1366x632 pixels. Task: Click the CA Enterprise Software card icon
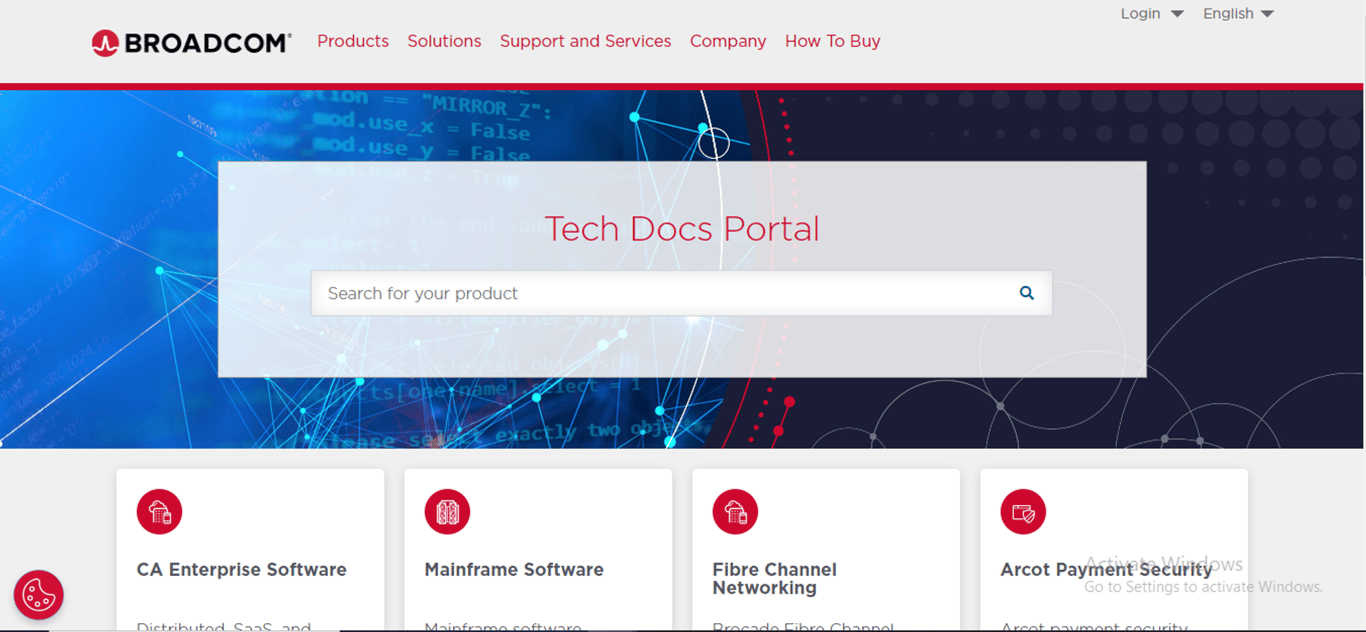(x=160, y=513)
